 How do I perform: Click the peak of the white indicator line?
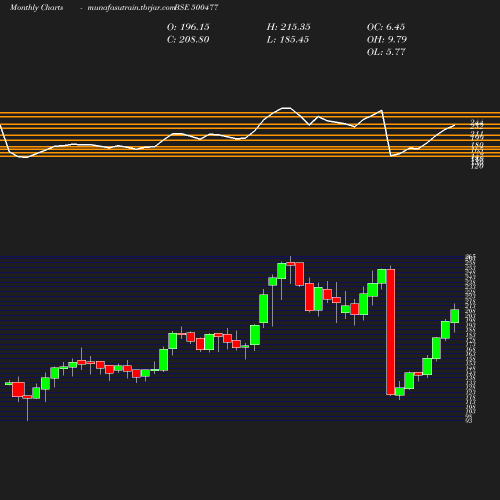(286, 108)
